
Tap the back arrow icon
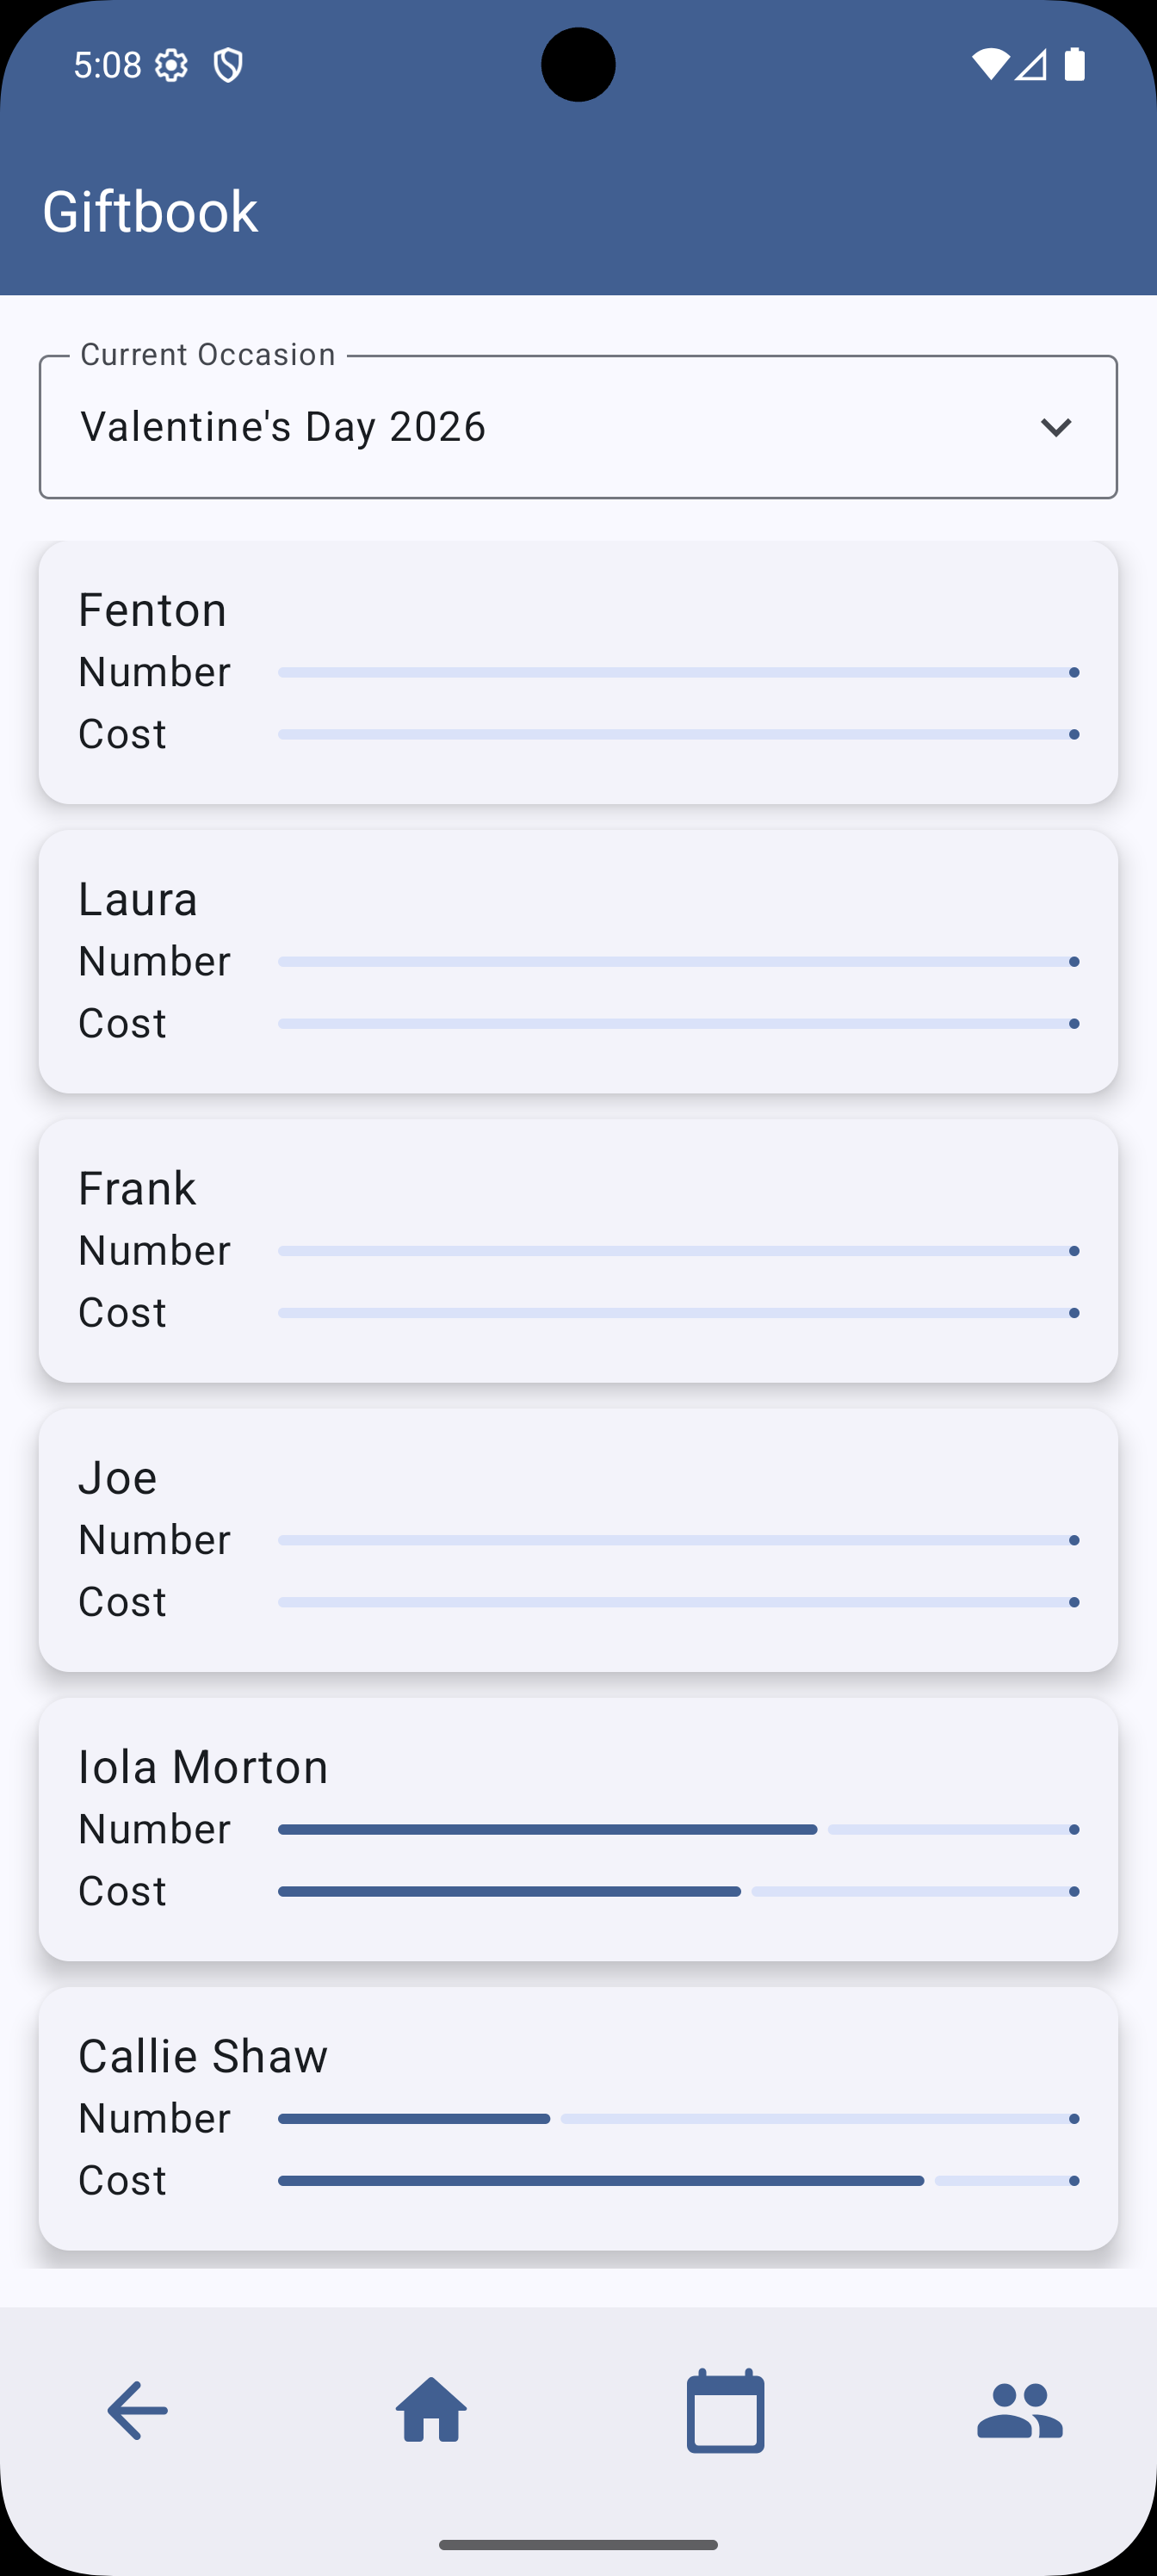pyautogui.click(x=137, y=2410)
